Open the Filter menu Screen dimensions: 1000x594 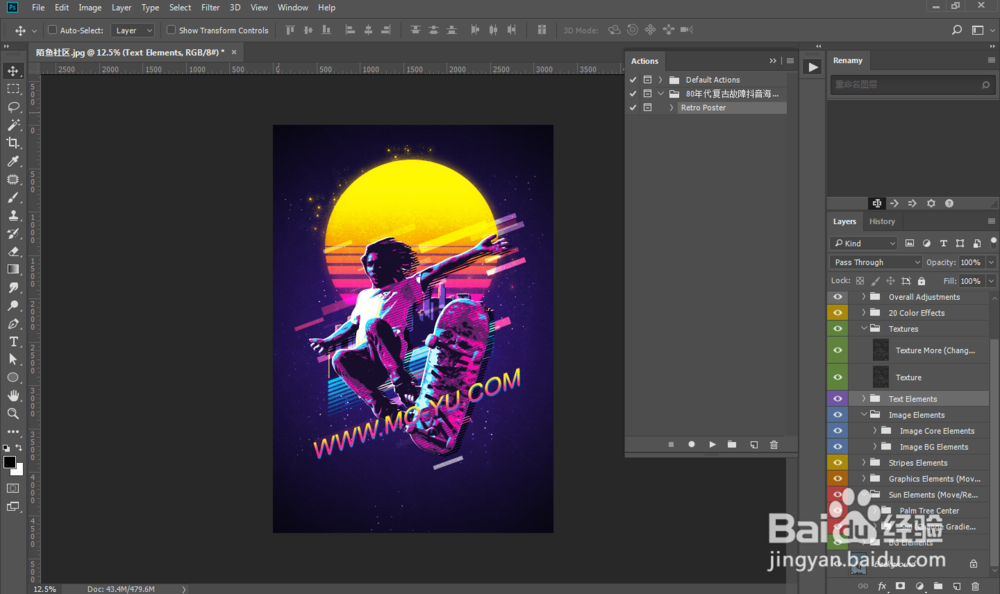(x=210, y=8)
